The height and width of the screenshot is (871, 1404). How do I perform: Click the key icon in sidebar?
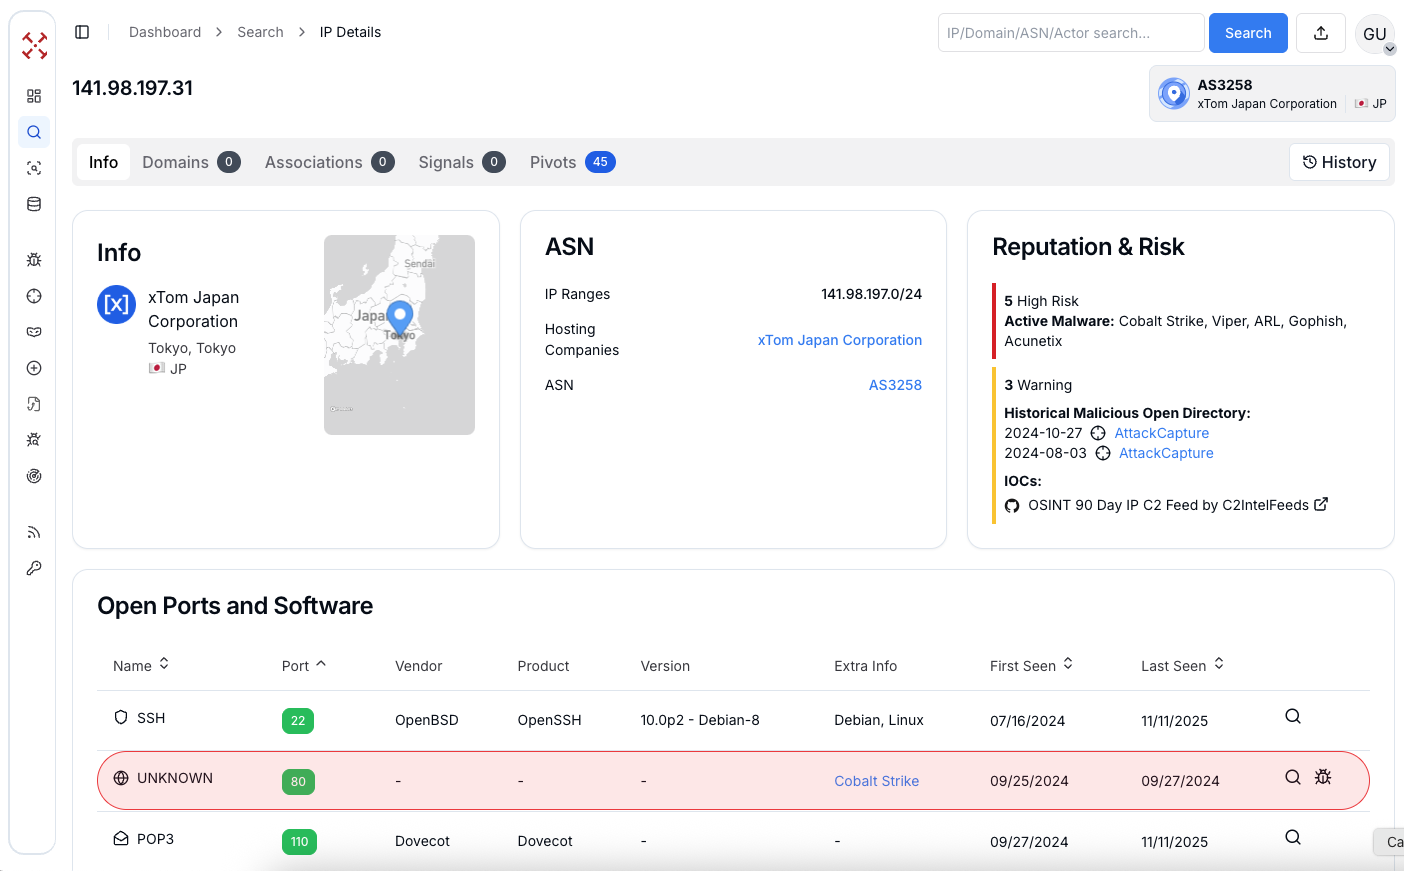pyautogui.click(x=34, y=568)
